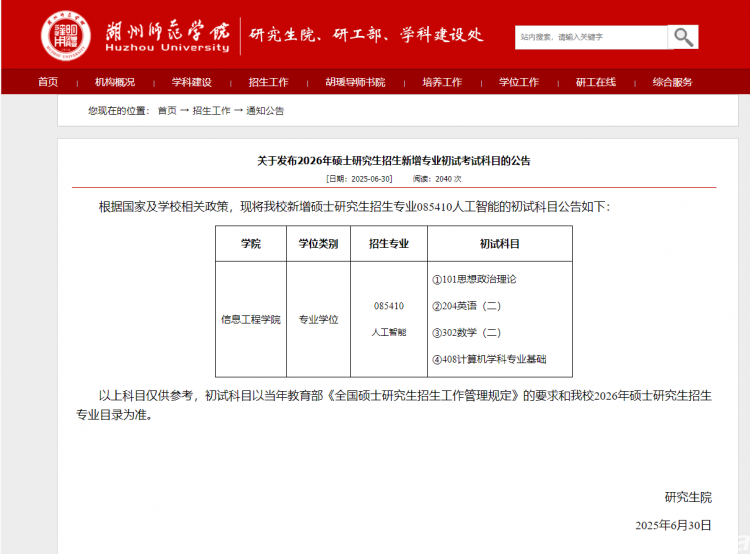This screenshot has width=750, height=554.
Task: Open the 招生工作 navigation menu
Action: pos(268,82)
